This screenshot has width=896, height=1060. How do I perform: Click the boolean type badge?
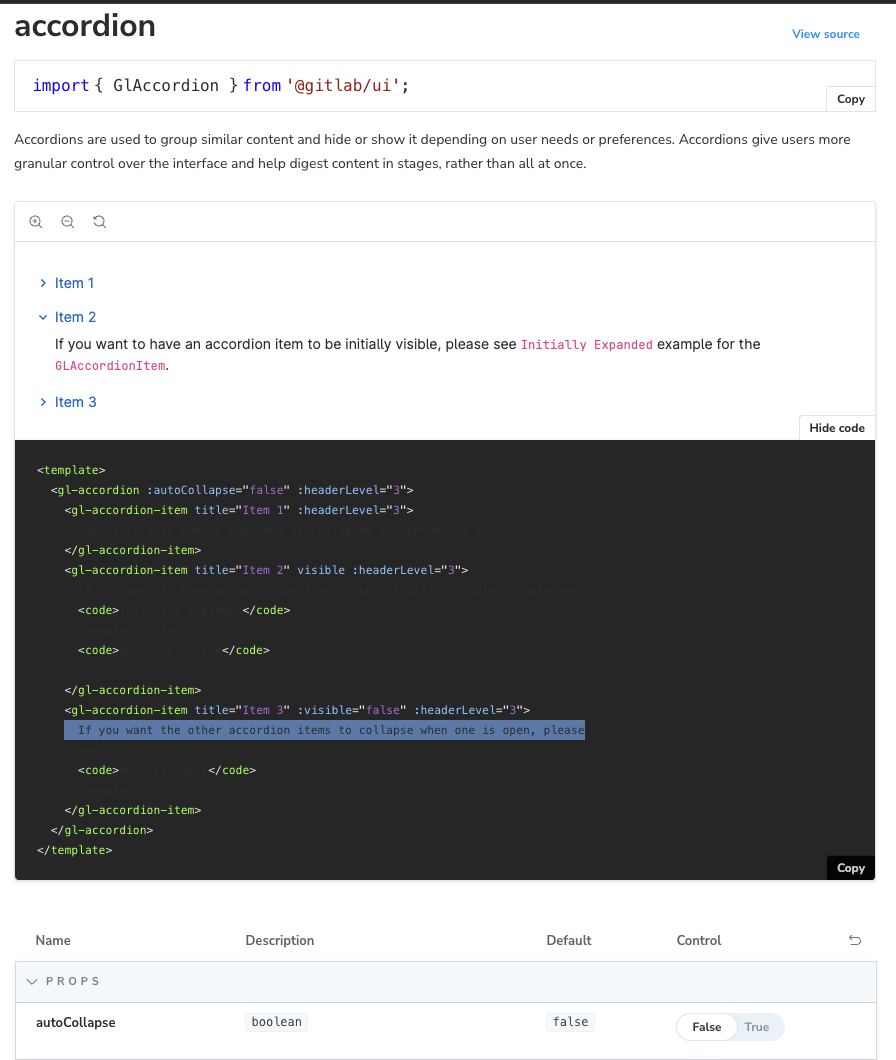276,1021
